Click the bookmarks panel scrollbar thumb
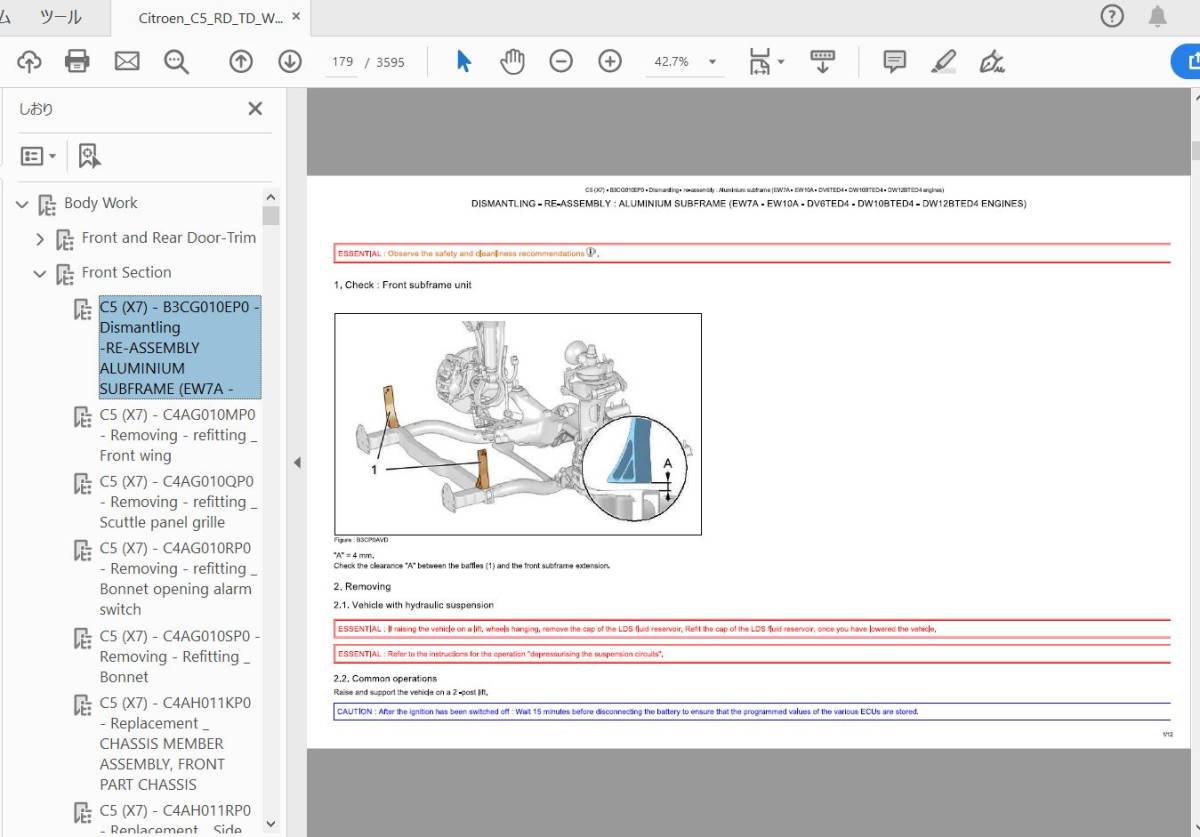Viewport: 1200px width, 837px height. point(271,216)
